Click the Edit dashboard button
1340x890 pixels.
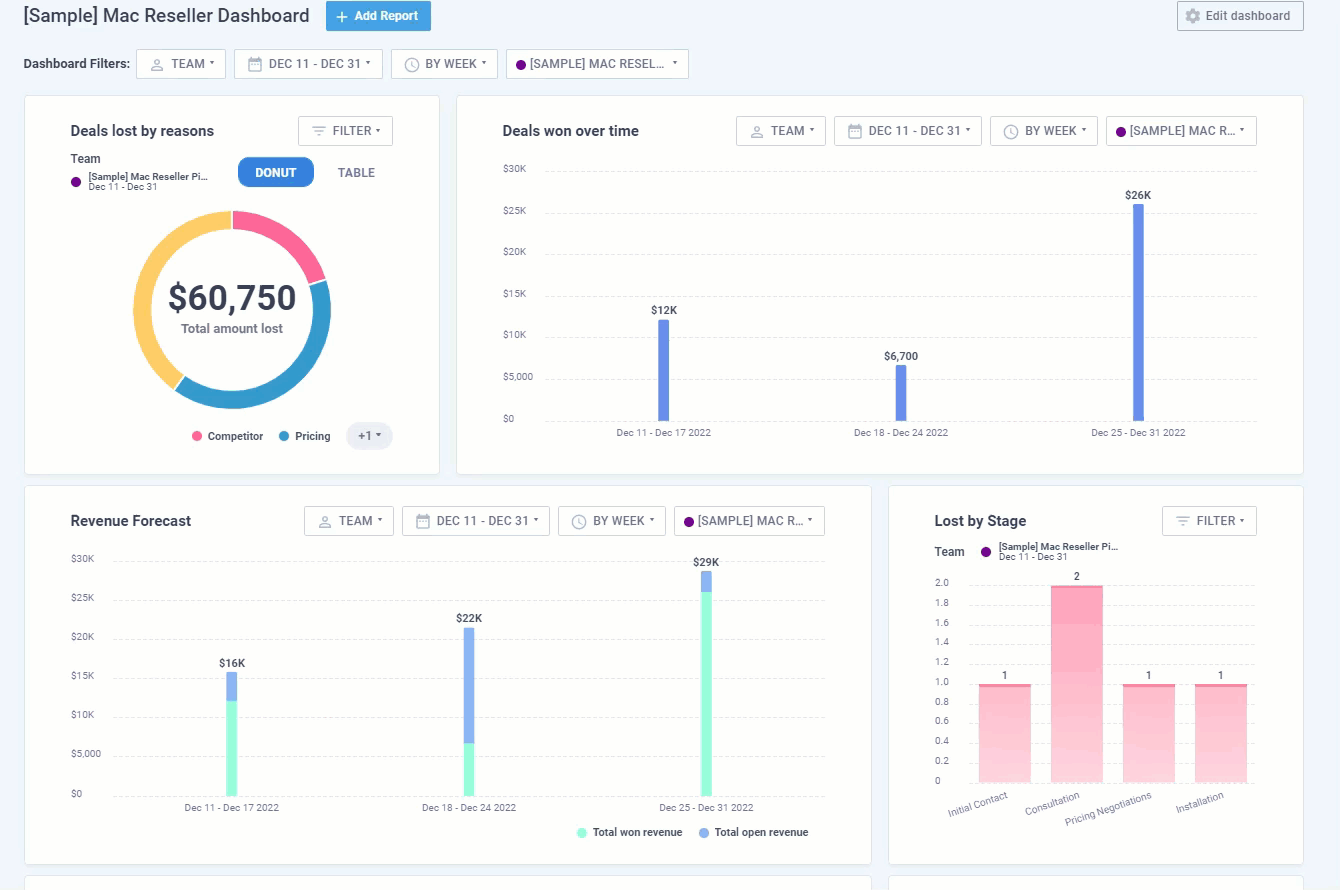click(1240, 16)
